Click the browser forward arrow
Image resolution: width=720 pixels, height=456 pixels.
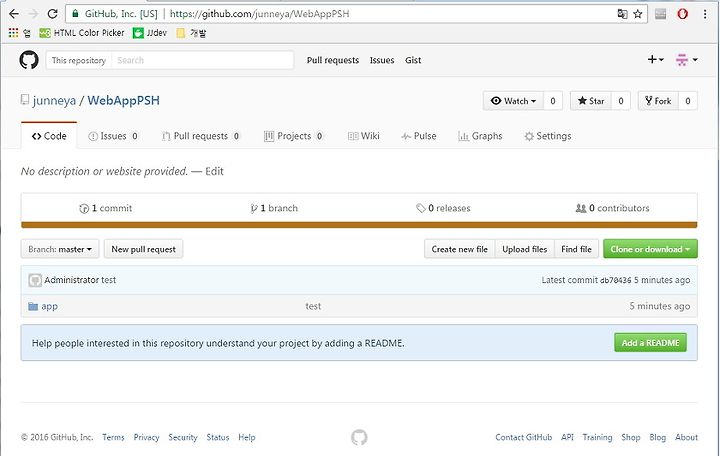(x=33, y=14)
